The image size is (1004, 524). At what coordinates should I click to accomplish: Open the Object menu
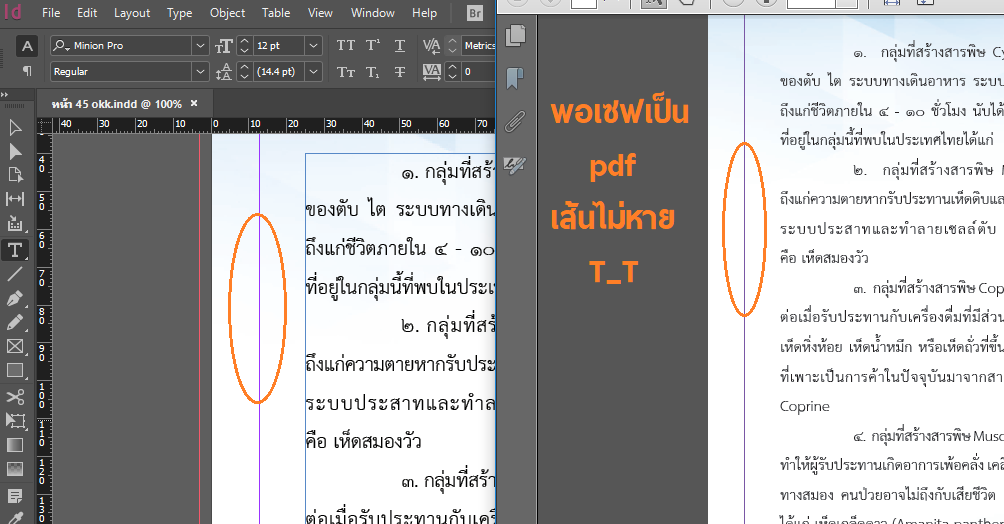[x=227, y=13]
